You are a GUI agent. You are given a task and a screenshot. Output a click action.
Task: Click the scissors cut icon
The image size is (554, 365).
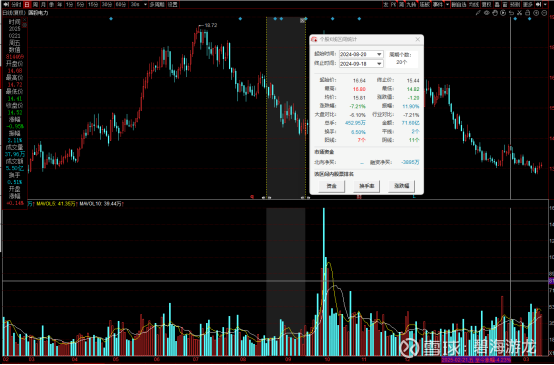(x=519, y=13)
